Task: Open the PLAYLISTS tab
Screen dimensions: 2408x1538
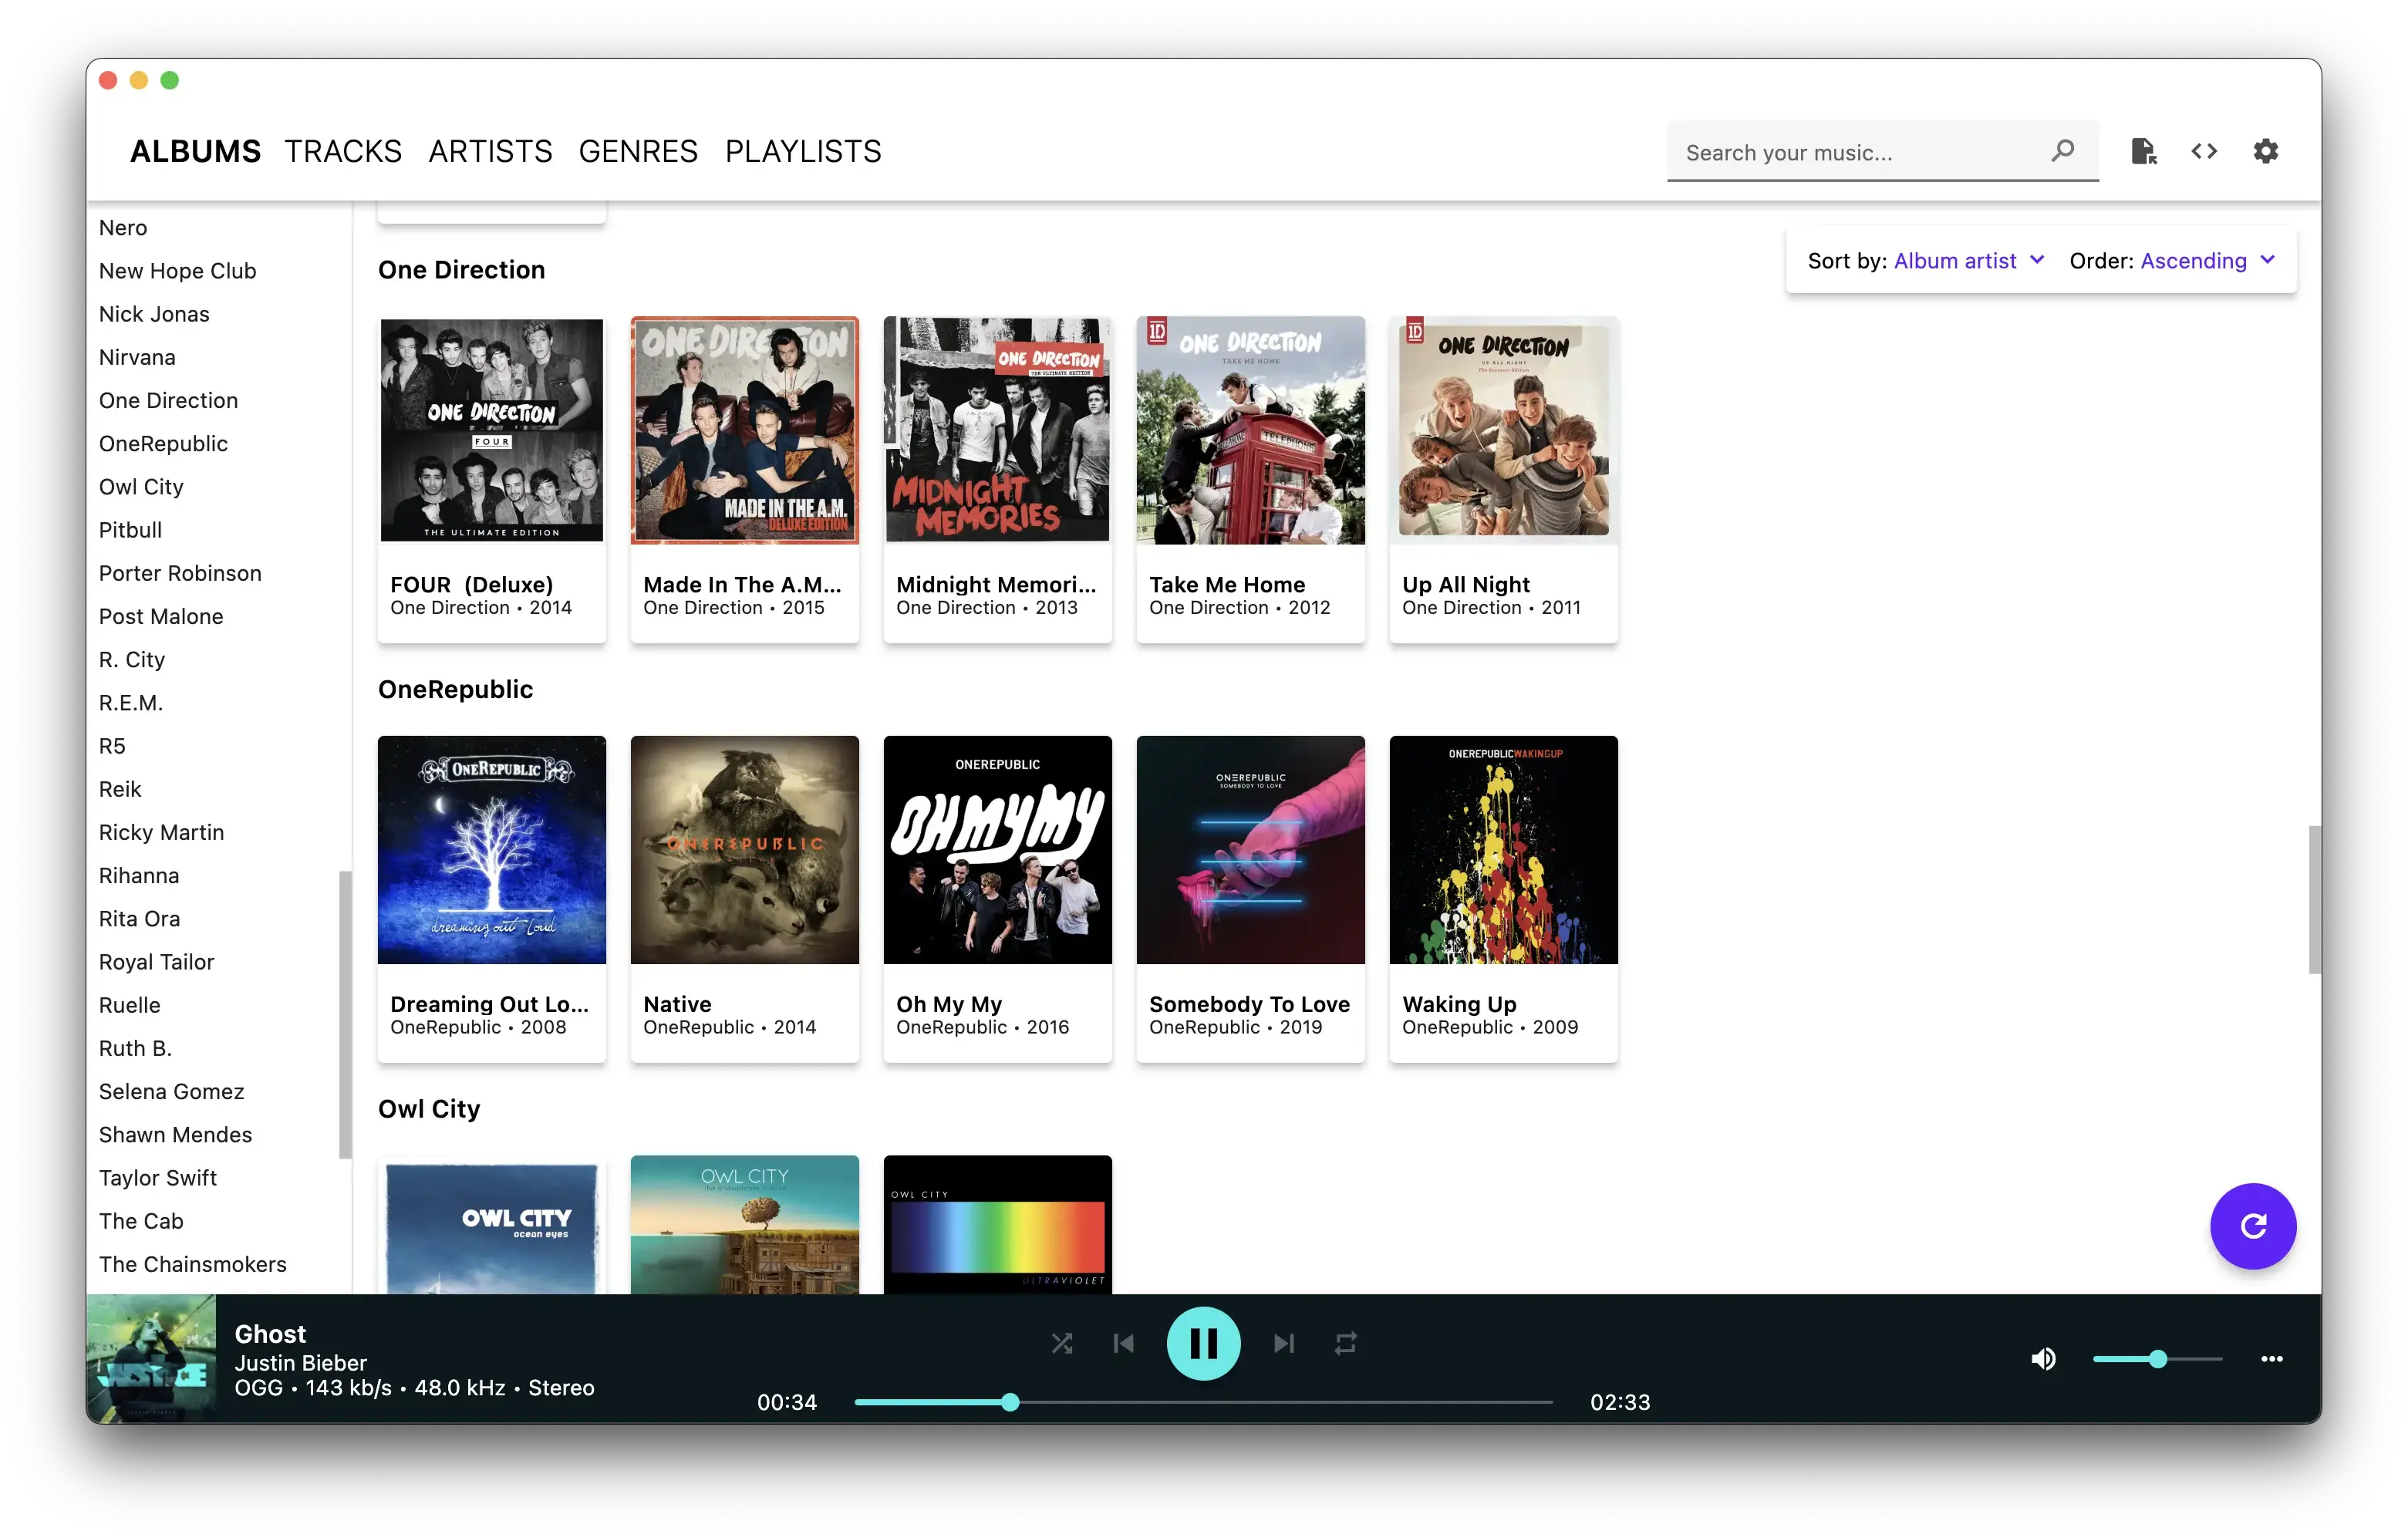Action: (x=803, y=151)
